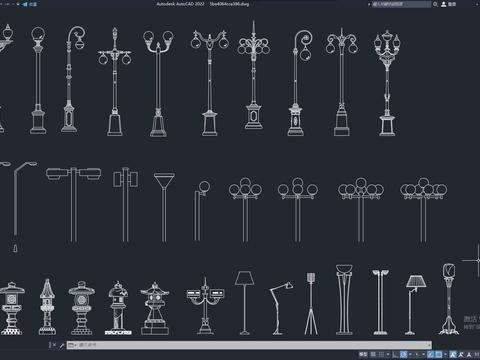Screen dimensions: 480x360
Task: Toggle annotation visibility in the status bar
Action: point(453,354)
